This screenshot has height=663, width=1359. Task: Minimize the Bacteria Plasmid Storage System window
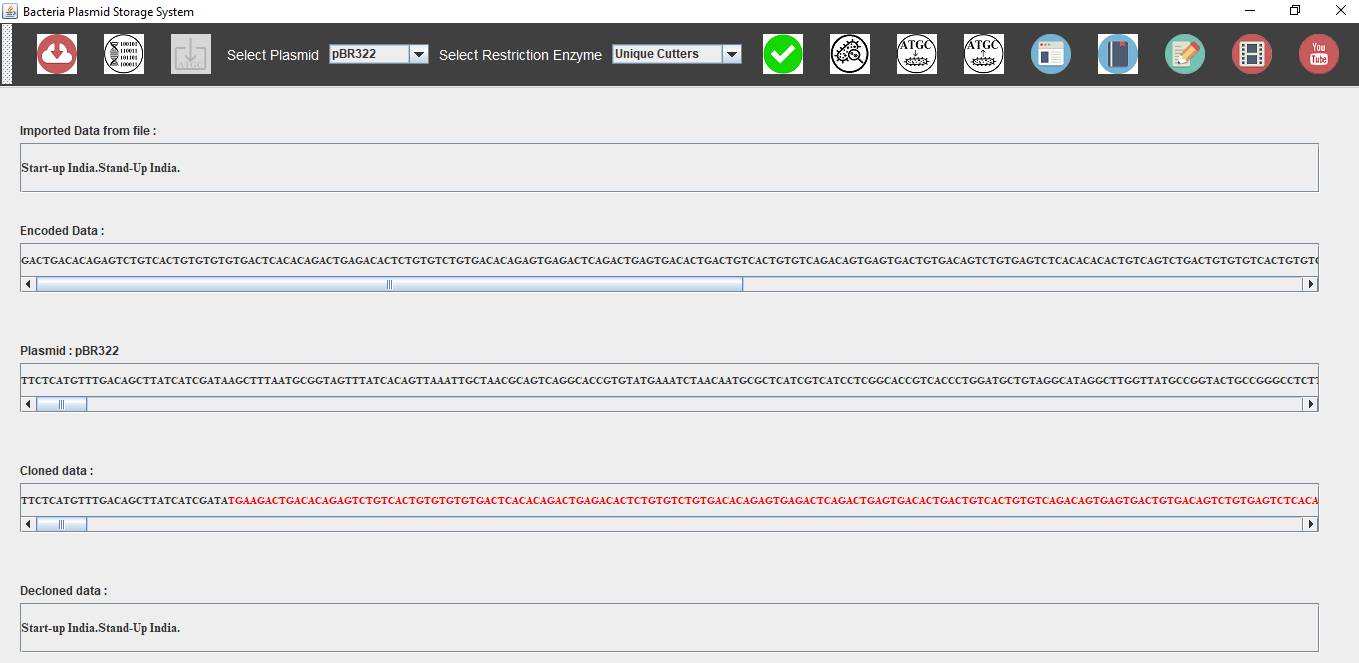[1250, 11]
